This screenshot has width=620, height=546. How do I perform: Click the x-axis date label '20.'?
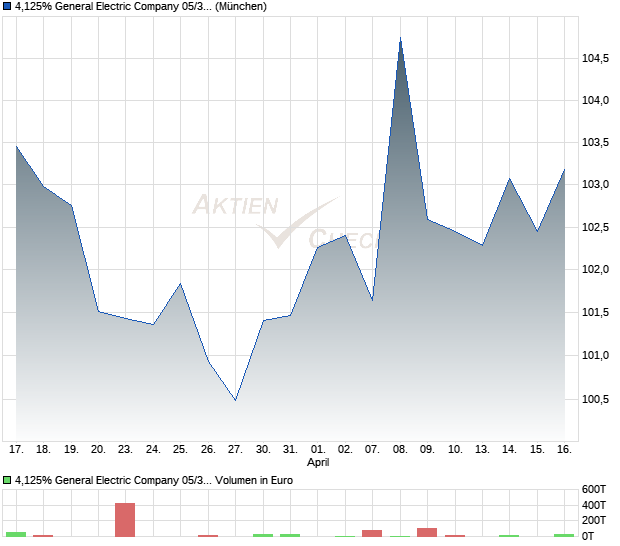point(98,450)
